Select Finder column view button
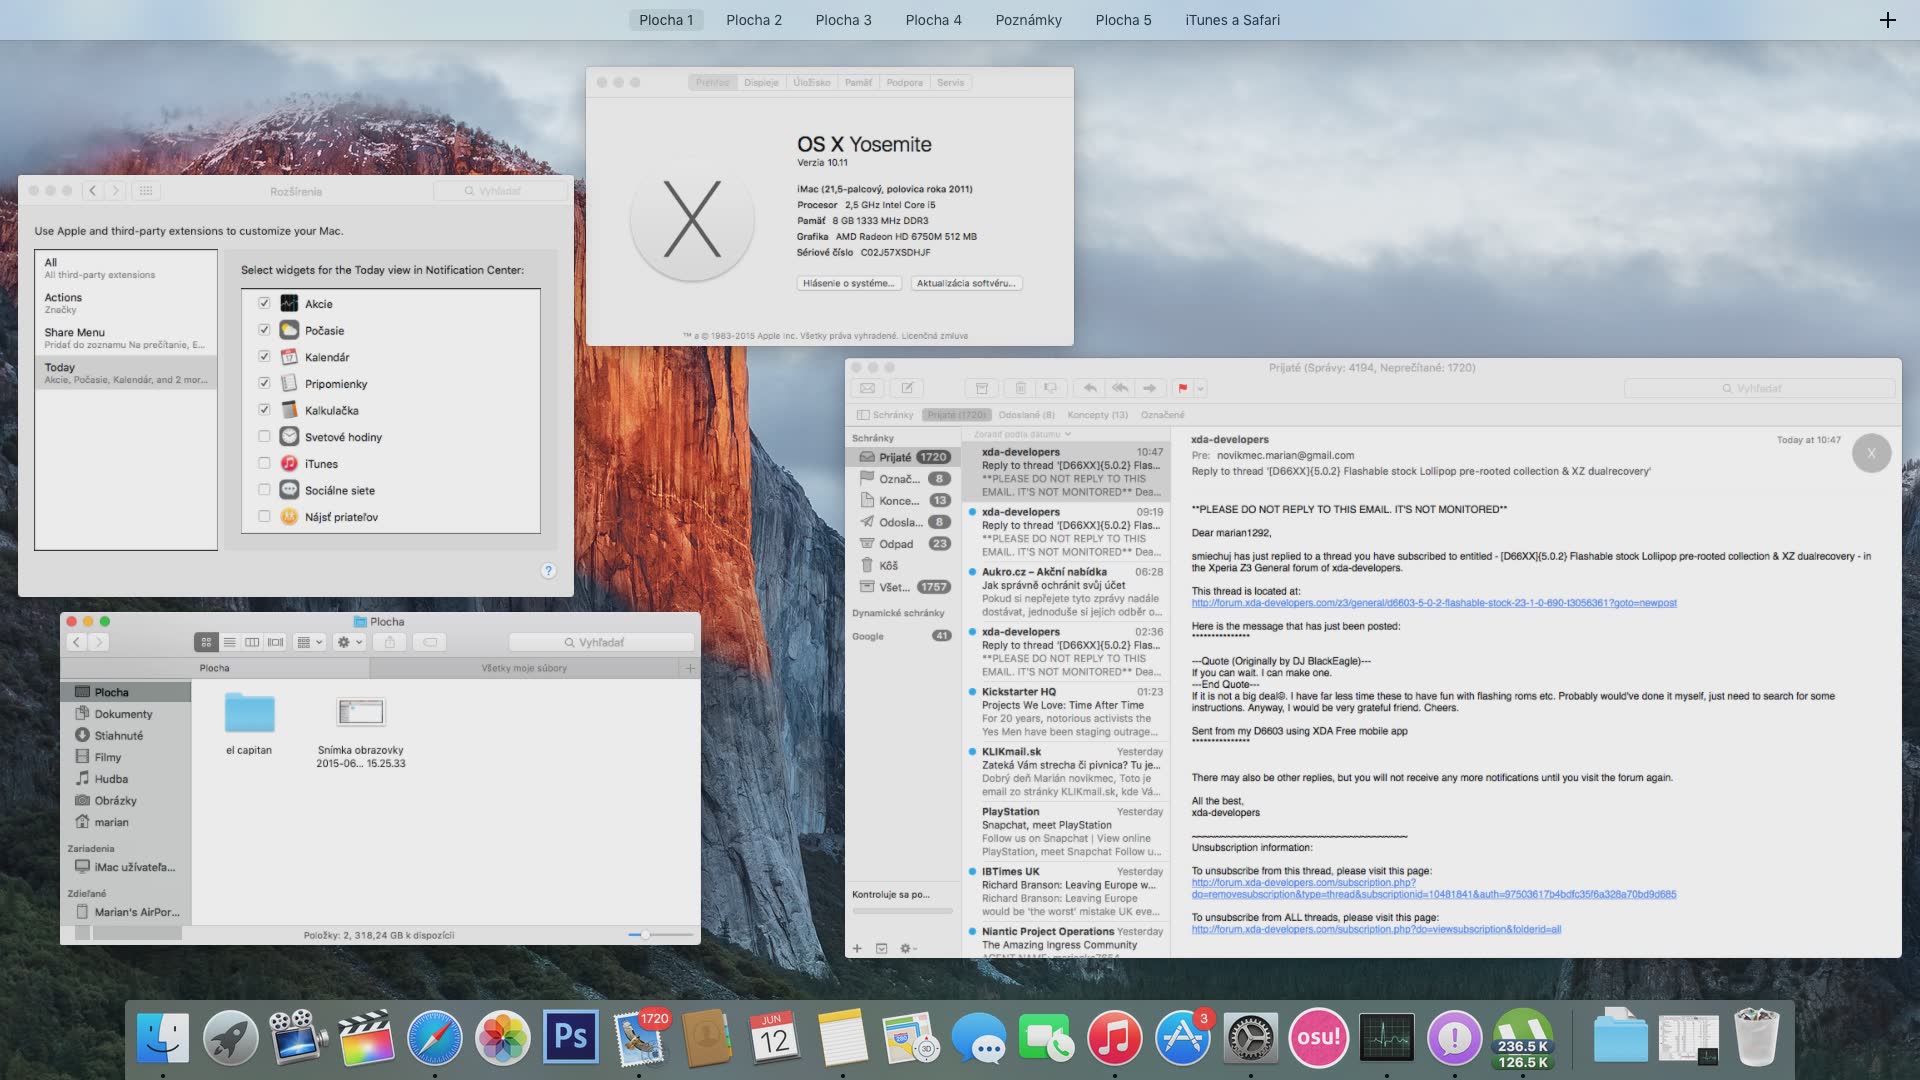 pos(252,642)
